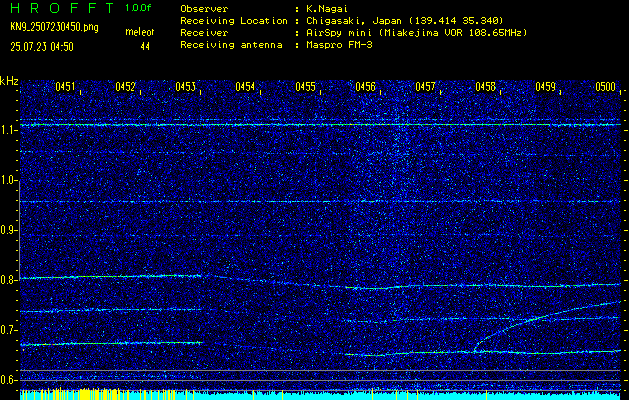Click the Maspro FM-3 antenna text
The width and height of the screenshot is (629, 400).
coord(339,45)
